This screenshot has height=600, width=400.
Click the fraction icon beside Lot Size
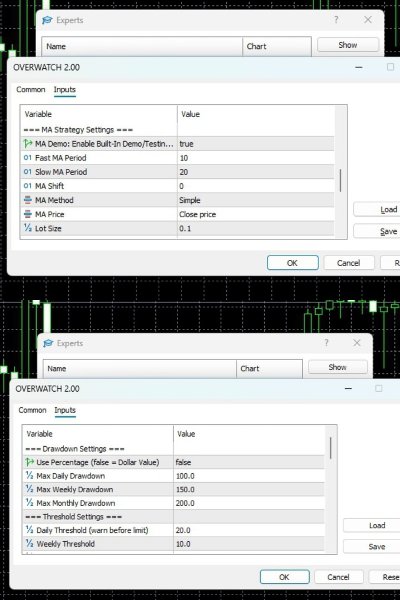click(x=28, y=228)
